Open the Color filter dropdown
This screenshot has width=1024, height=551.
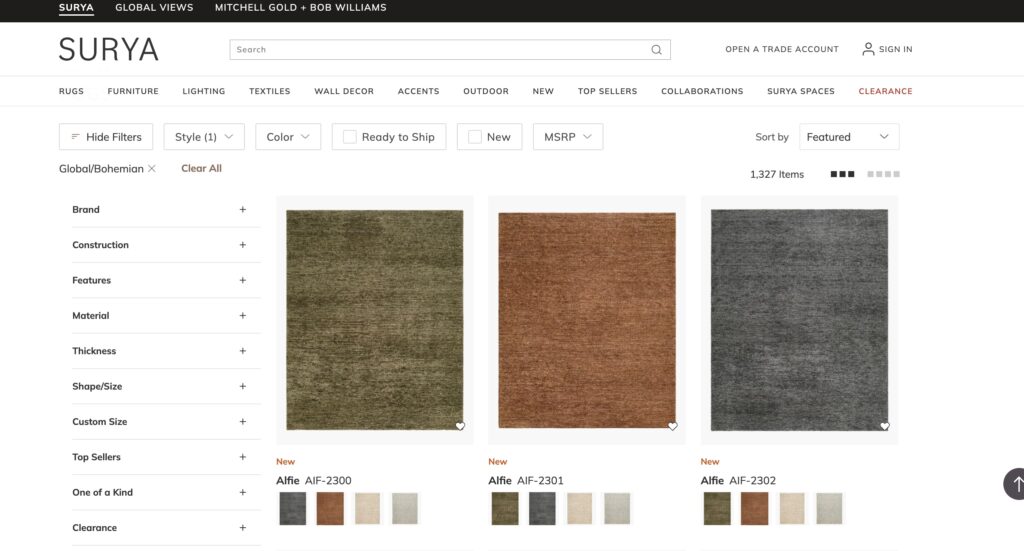pos(288,137)
